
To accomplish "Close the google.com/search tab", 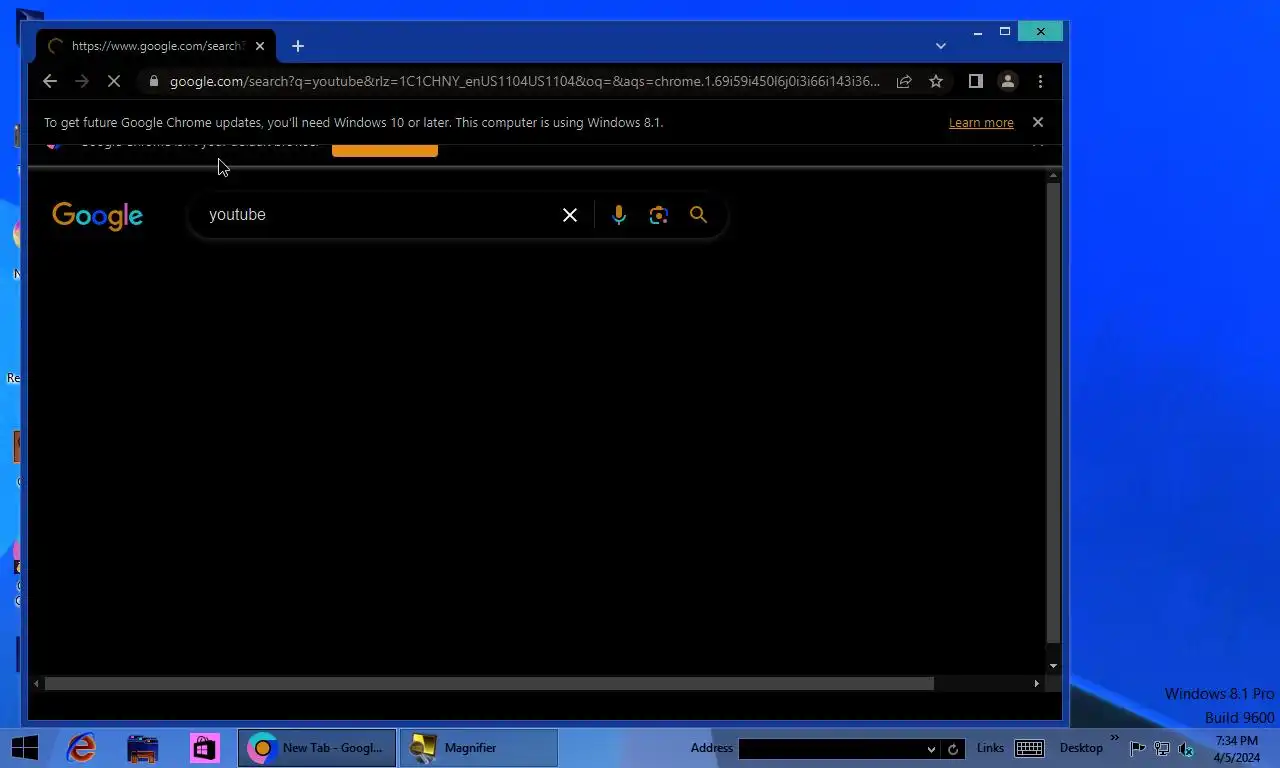I will pyautogui.click(x=260, y=46).
